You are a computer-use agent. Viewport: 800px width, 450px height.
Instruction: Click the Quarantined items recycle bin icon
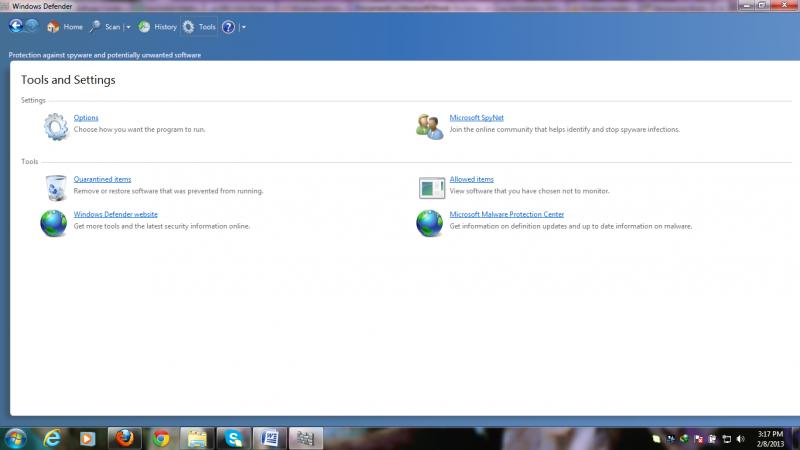(56, 187)
